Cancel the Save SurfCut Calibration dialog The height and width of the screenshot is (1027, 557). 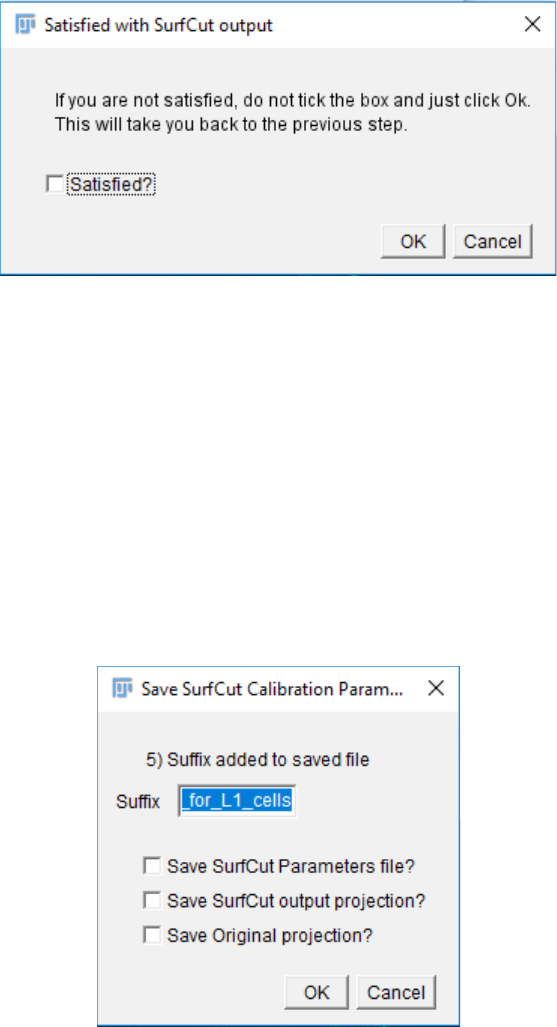tap(396, 992)
